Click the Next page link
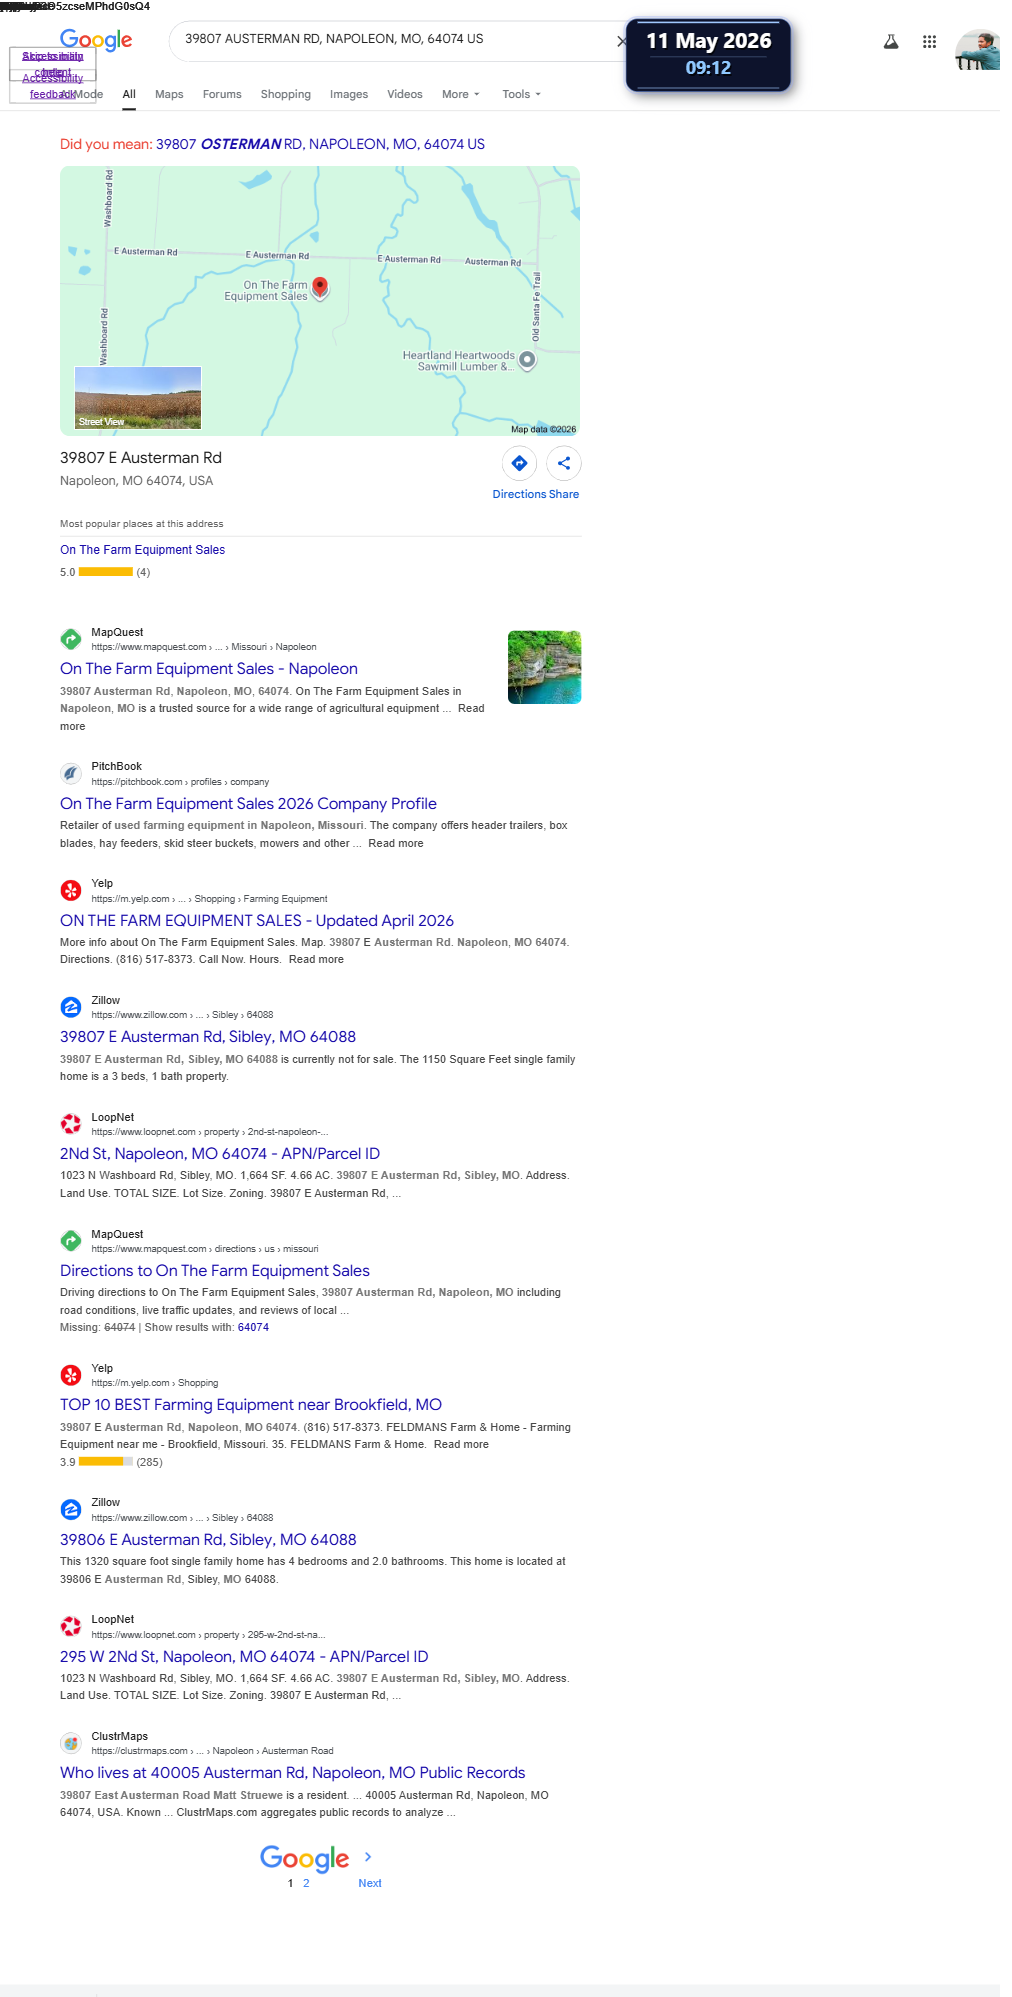The height and width of the screenshot is (1997, 1012). click(370, 1883)
